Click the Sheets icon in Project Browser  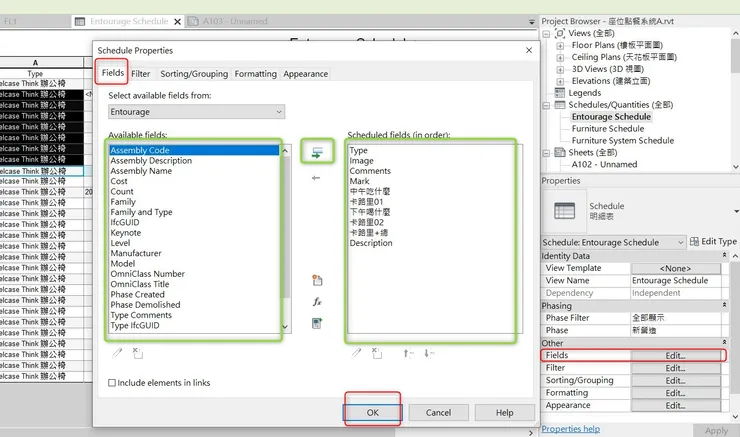coord(560,152)
